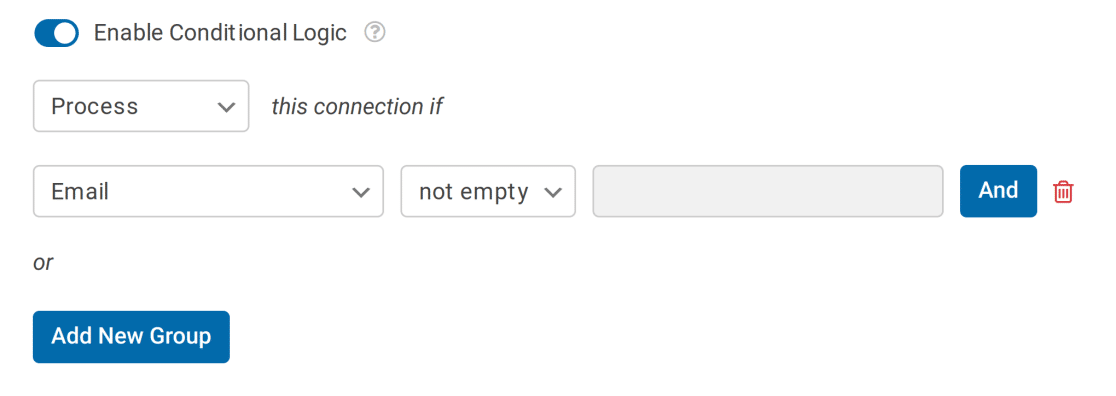Click the italic 'or' separator text
The width and height of the screenshot is (1116, 396).
[43, 263]
